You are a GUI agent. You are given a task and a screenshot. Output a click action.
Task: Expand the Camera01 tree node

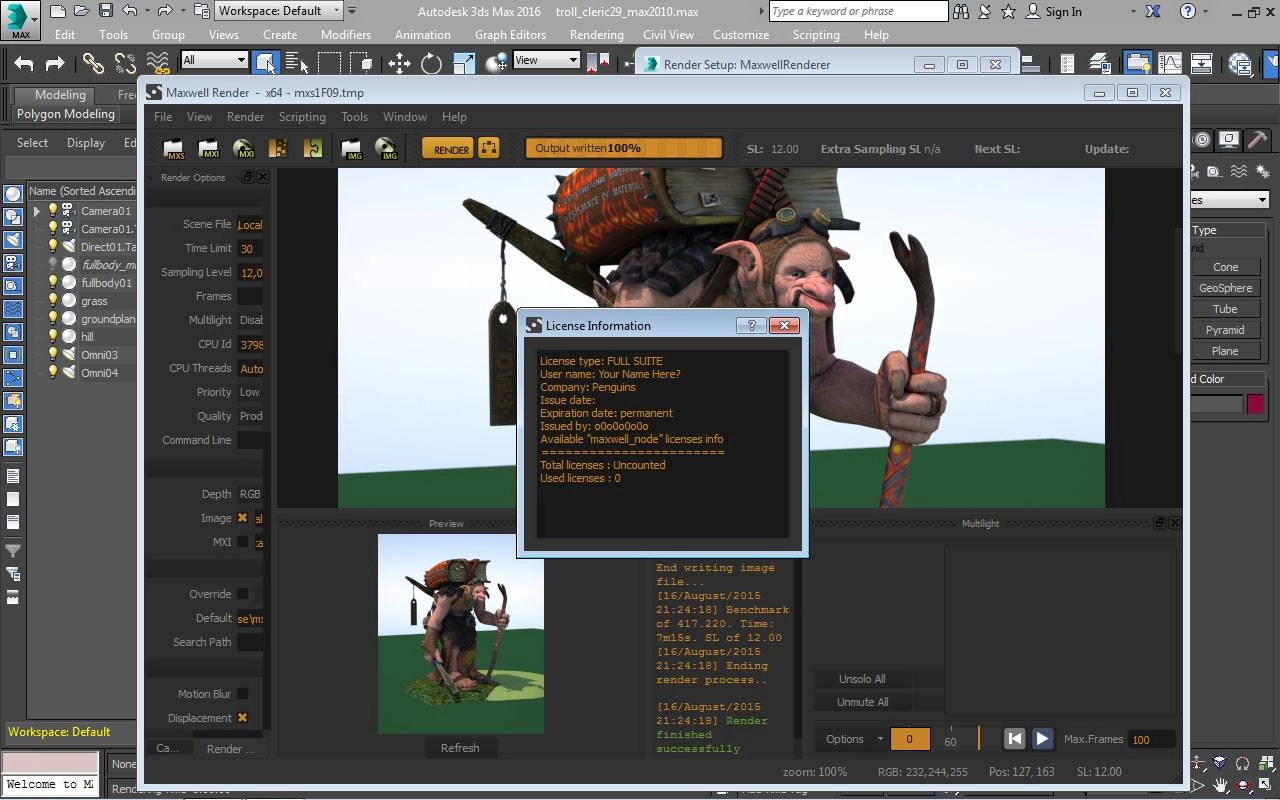37,211
